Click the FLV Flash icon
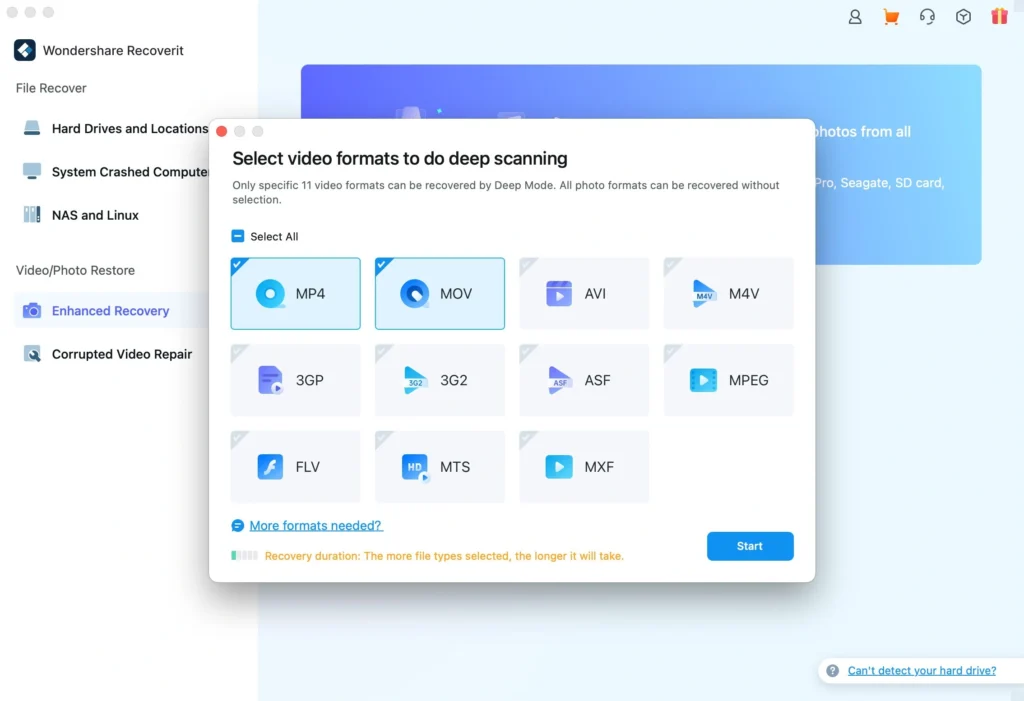 click(270, 466)
